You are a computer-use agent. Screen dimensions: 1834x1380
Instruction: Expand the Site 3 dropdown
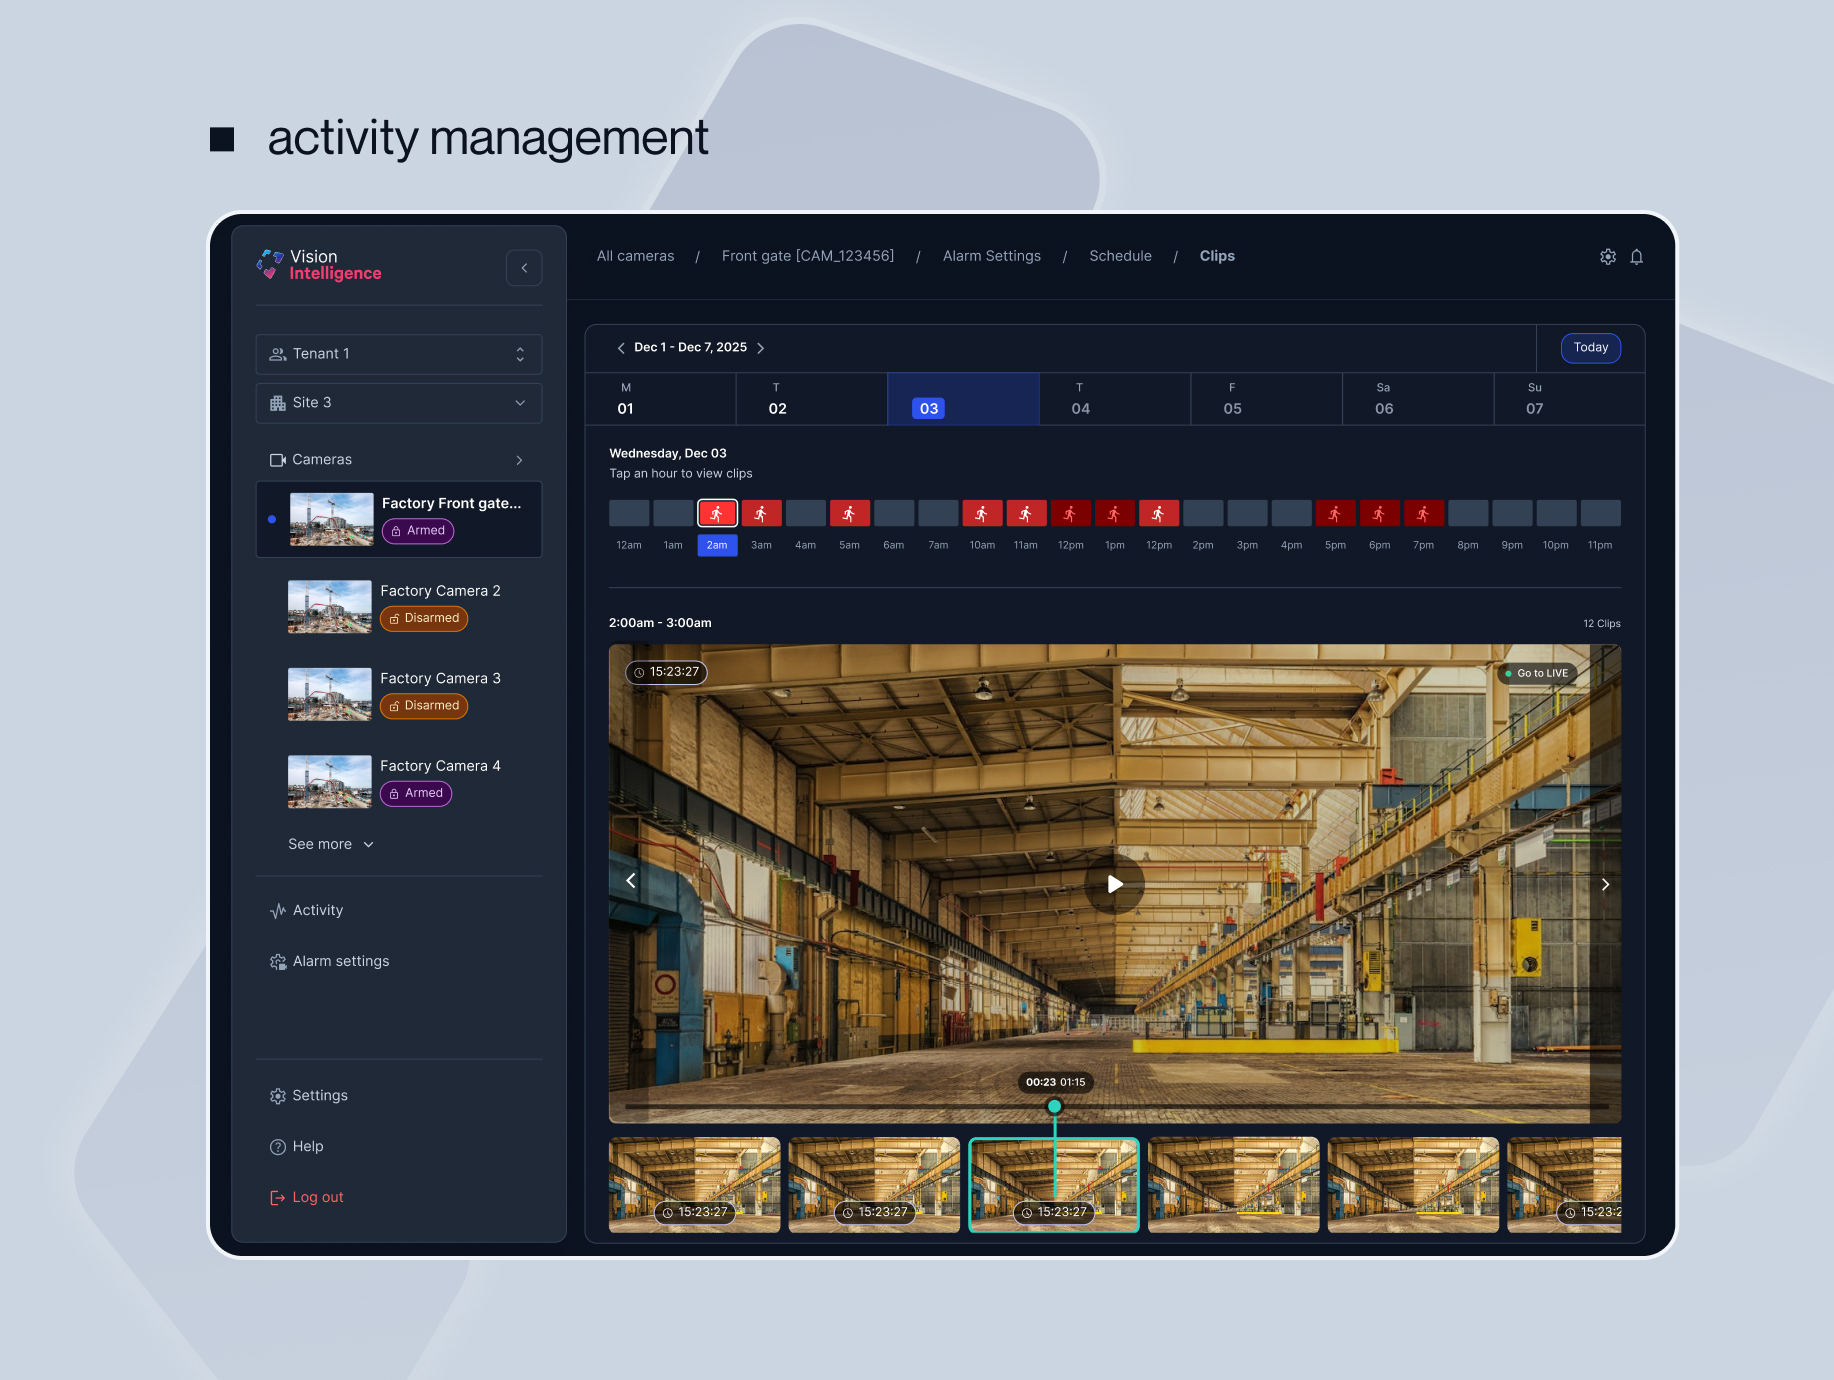398,403
